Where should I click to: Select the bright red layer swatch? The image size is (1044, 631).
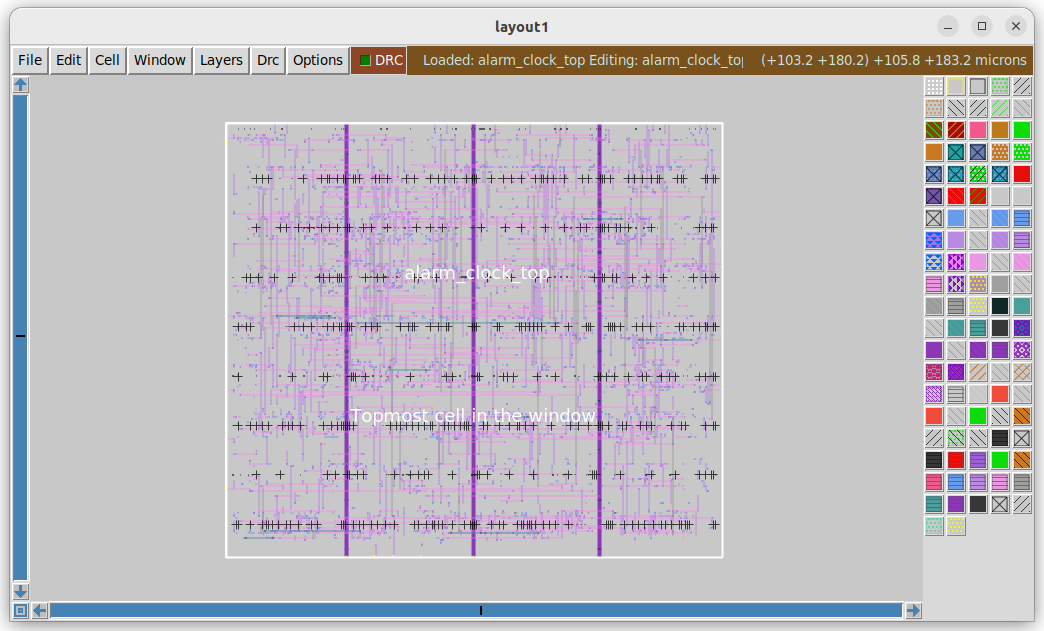(1023, 174)
